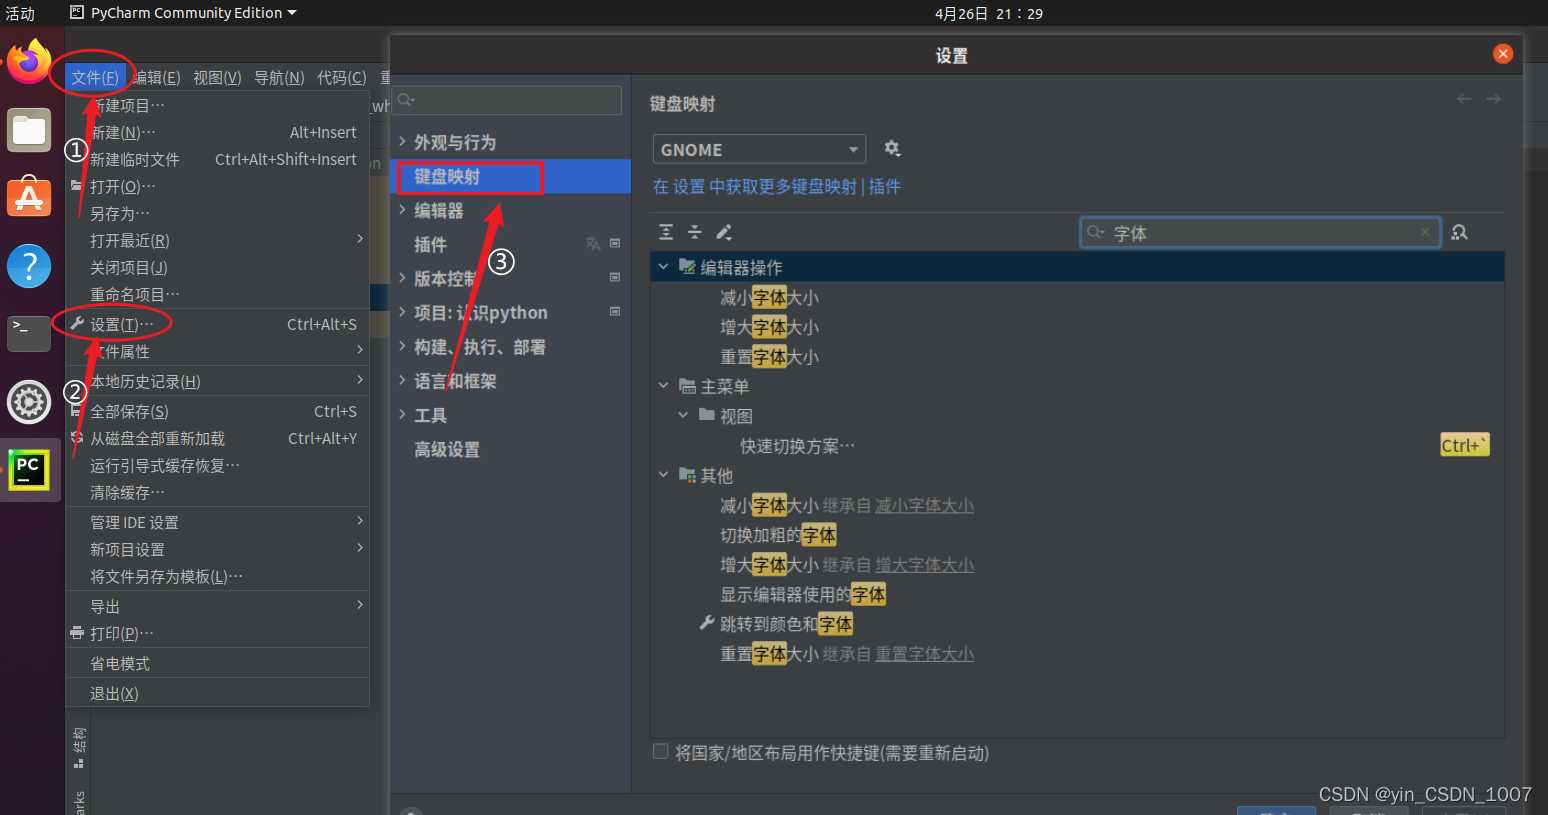Choose 省电模式 in the File menu

pos(217,663)
